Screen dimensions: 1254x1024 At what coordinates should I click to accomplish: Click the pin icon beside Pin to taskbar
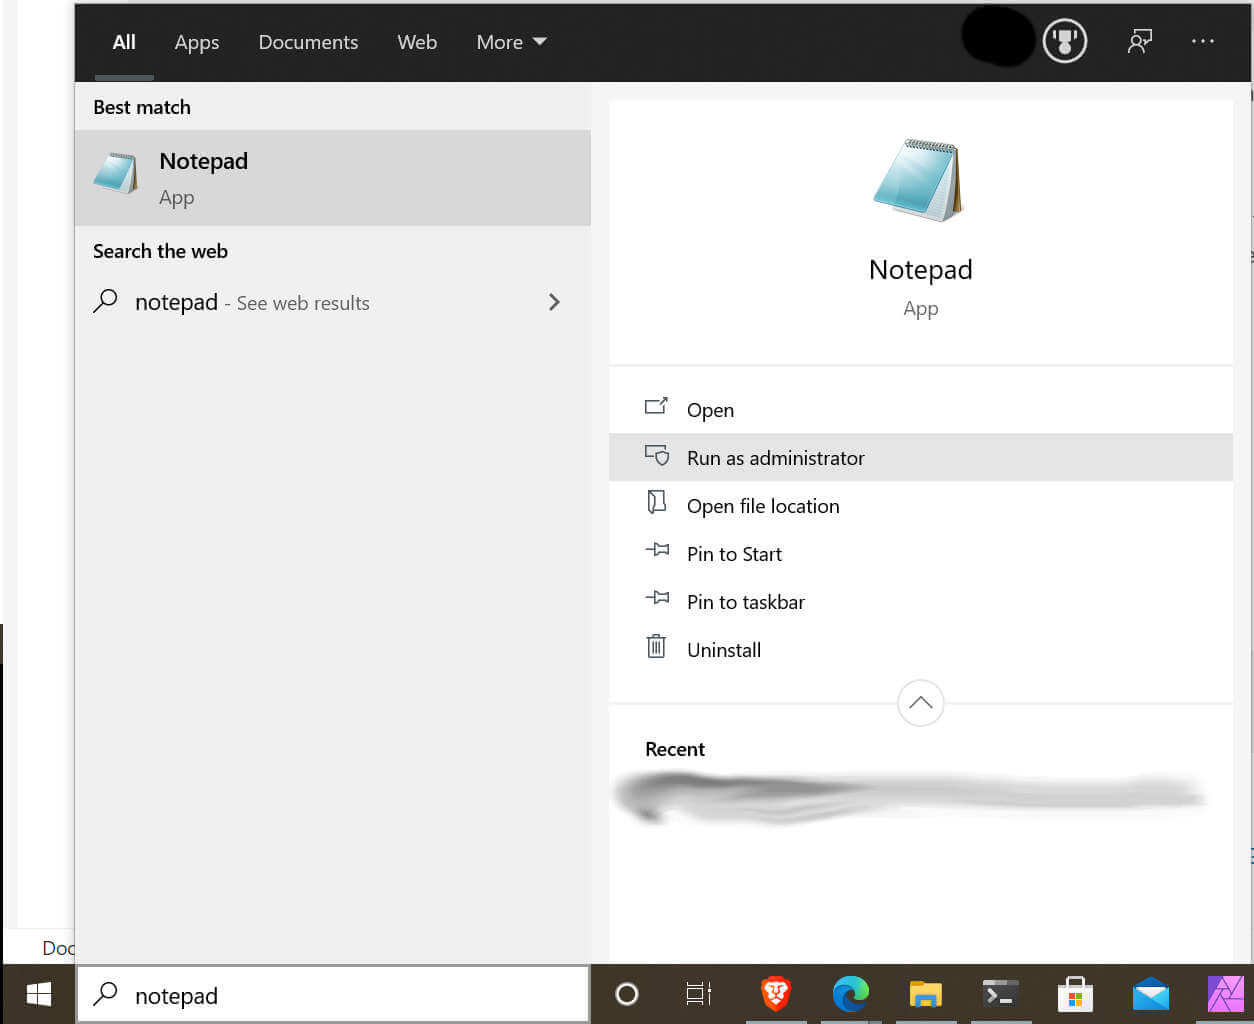coord(657,598)
